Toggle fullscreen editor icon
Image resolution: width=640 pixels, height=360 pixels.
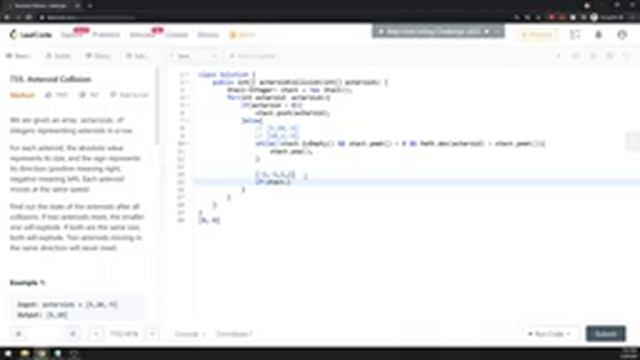[x=627, y=56]
